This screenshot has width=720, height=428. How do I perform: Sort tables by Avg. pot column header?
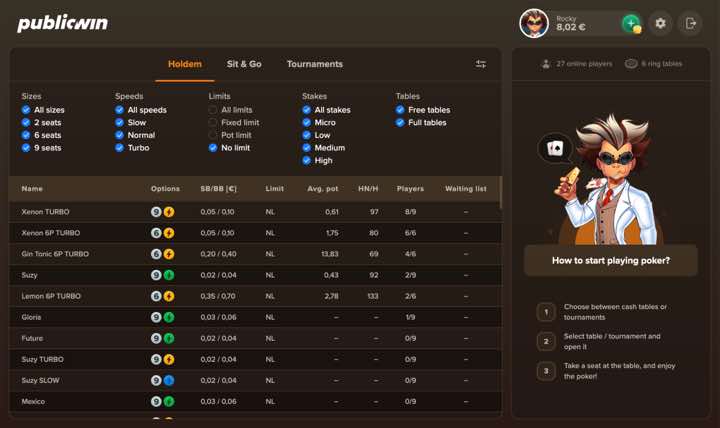pyautogui.click(x=321, y=189)
